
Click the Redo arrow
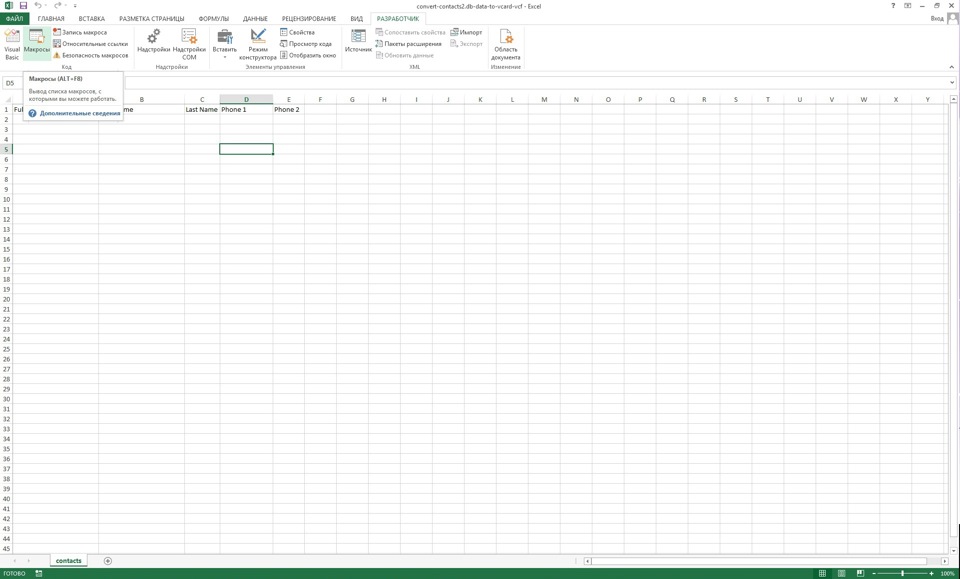coord(57,6)
